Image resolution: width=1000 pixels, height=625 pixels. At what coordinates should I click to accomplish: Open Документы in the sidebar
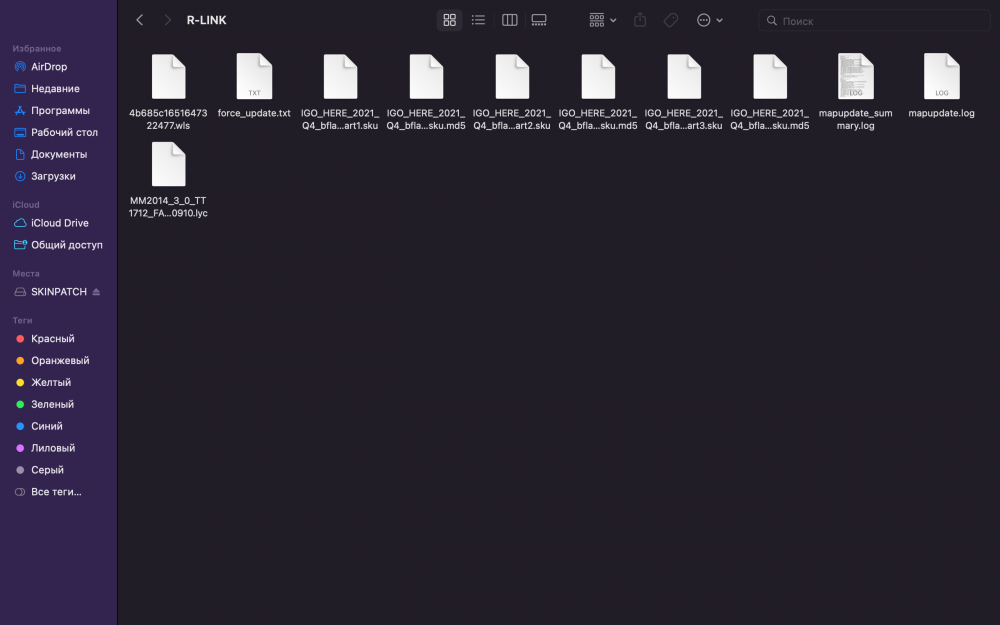[x=59, y=154]
